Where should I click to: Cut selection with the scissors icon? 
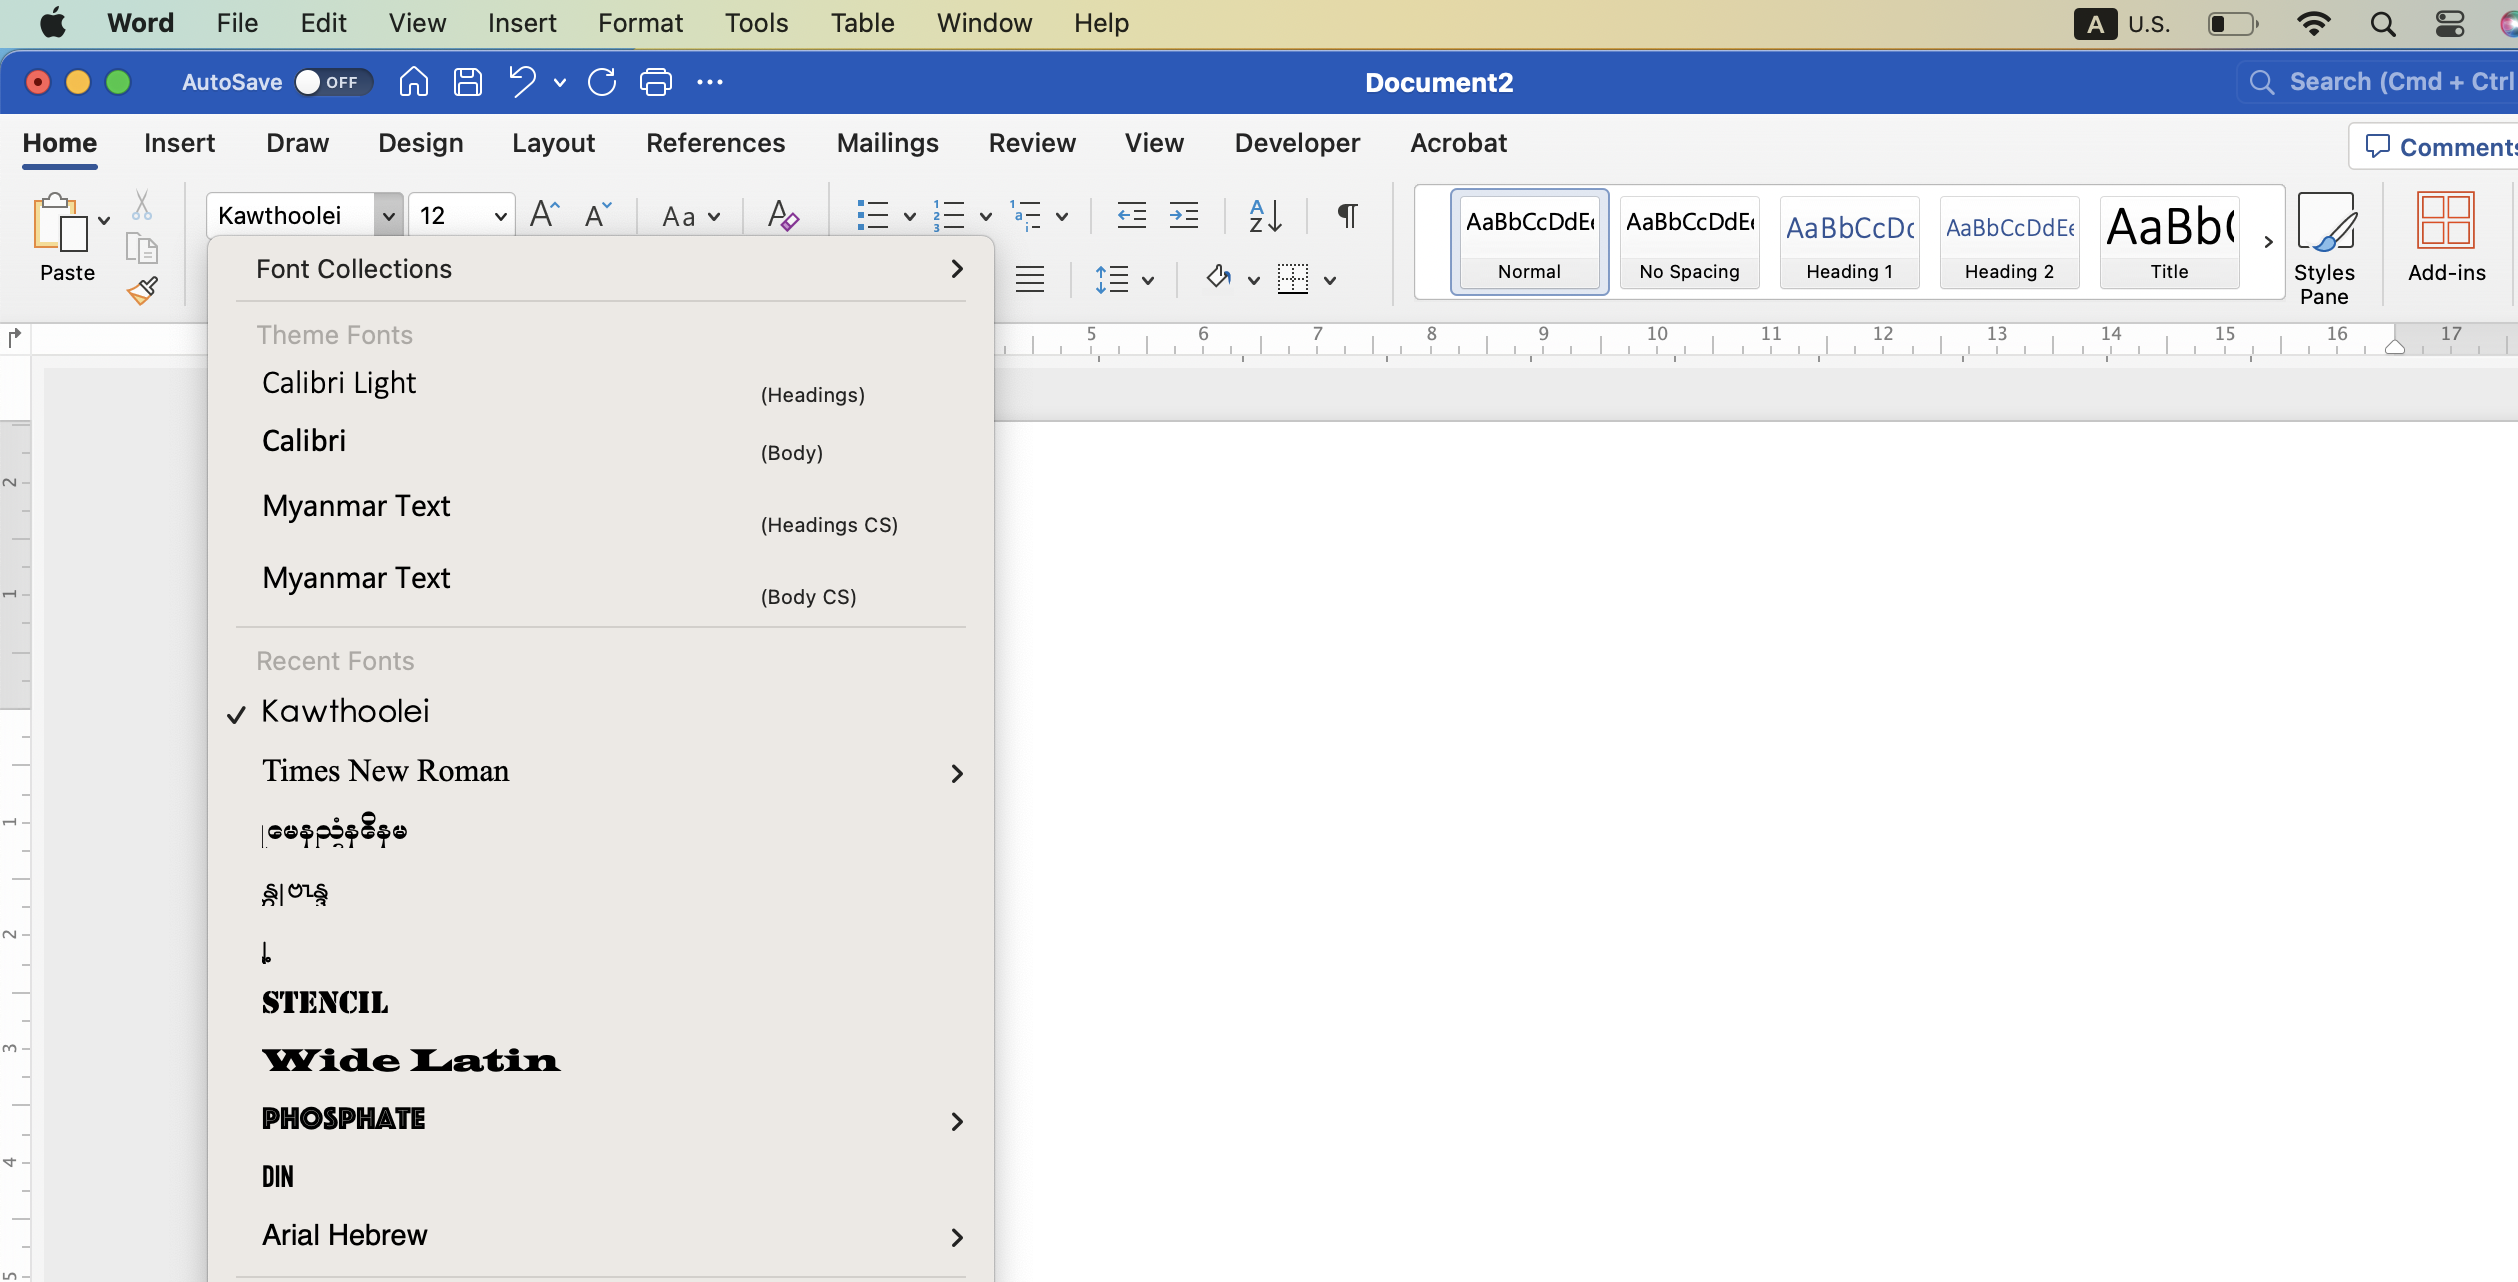pos(142,205)
